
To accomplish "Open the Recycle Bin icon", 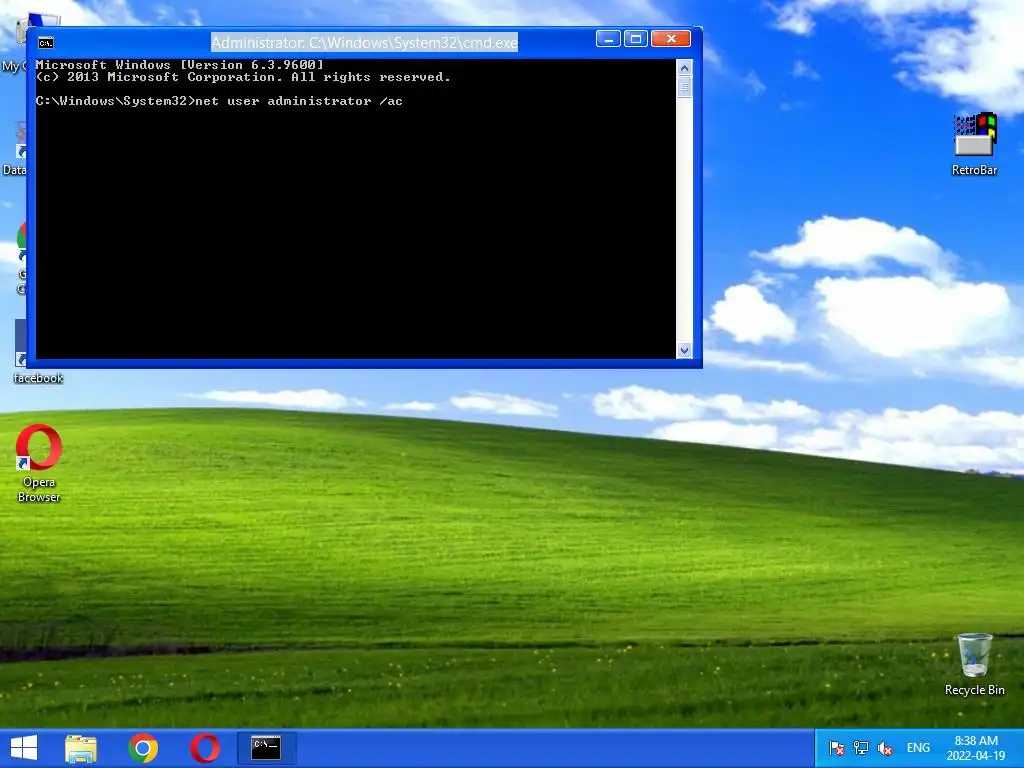I will pyautogui.click(x=974, y=664).
